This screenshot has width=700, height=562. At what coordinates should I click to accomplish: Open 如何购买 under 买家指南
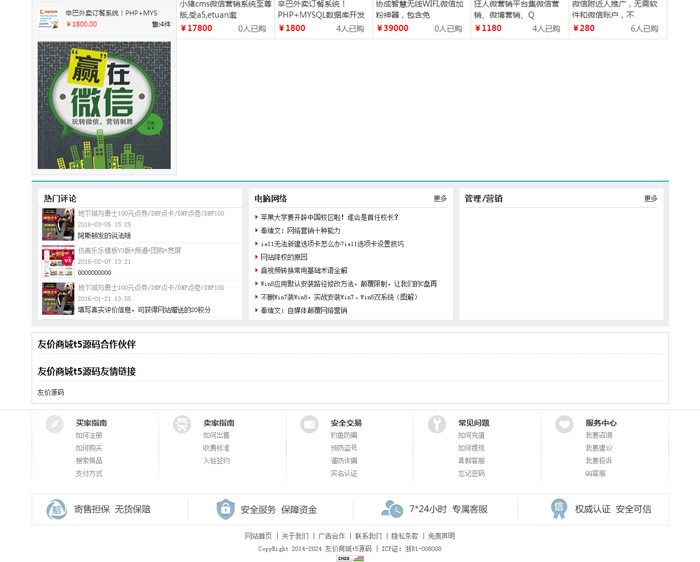tap(89, 448)
